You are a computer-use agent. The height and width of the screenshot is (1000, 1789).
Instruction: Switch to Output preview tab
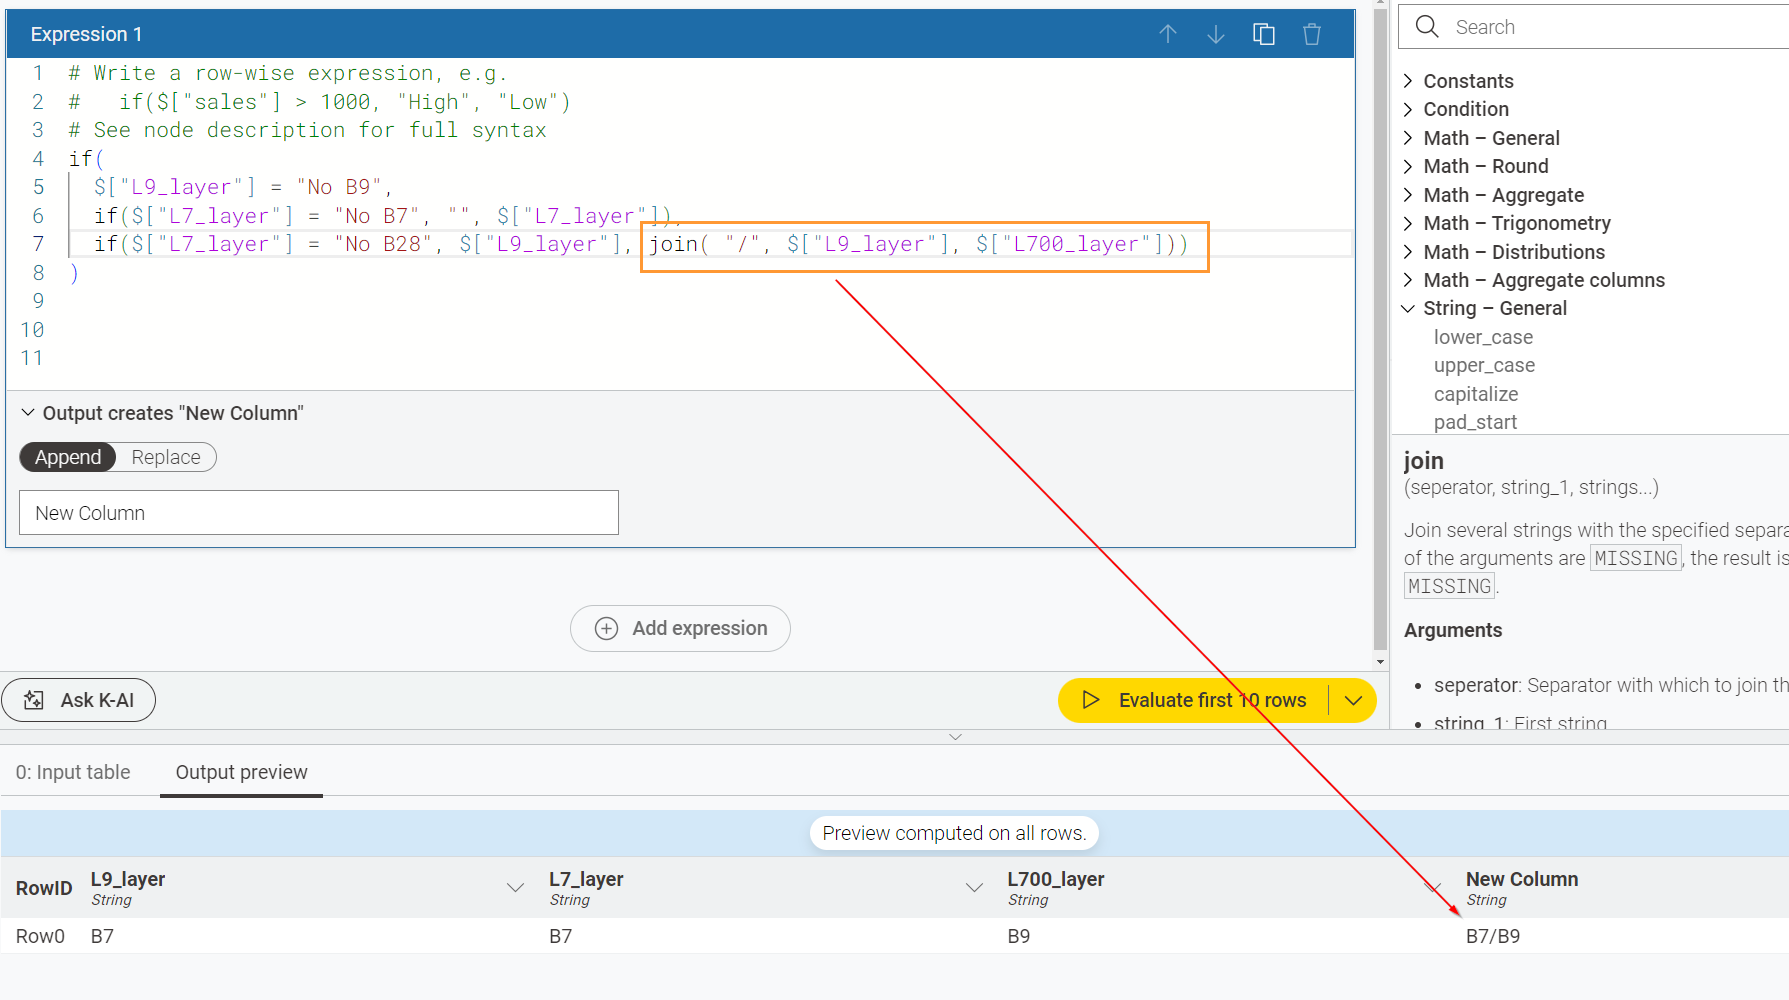pyautogui.click(x=241, y=772)
